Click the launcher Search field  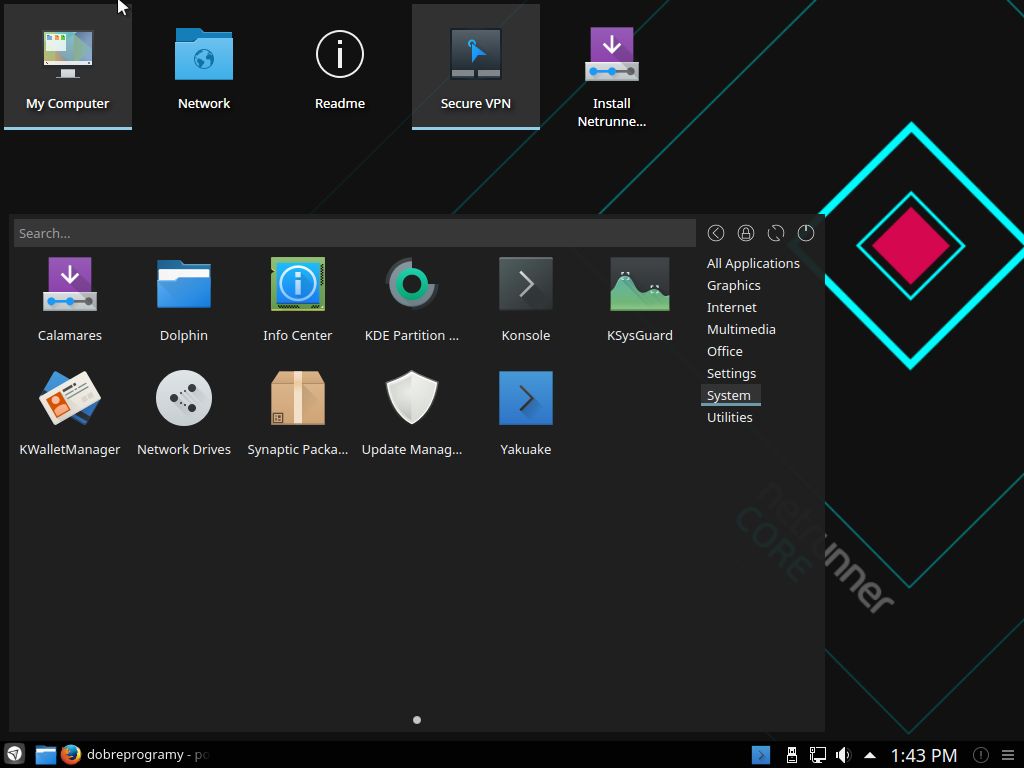pos(355,233)
